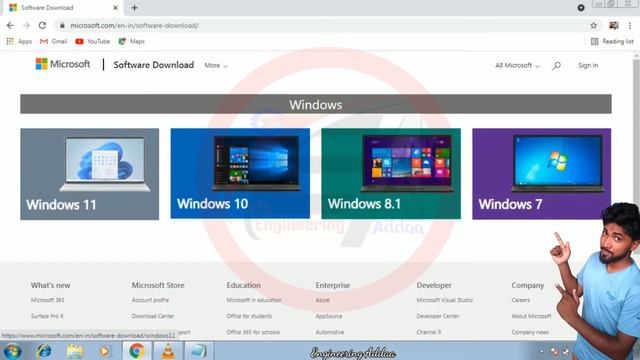
Task: Close the Software Download tab
Action: [x=115, y=7]
